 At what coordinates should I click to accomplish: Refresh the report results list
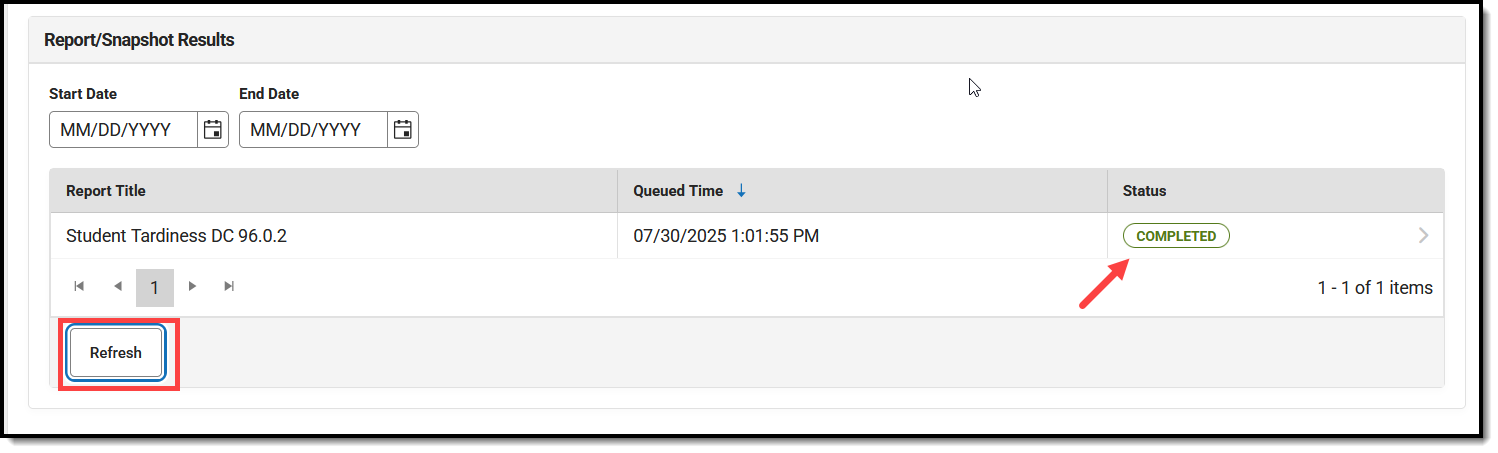coord(116,353)
